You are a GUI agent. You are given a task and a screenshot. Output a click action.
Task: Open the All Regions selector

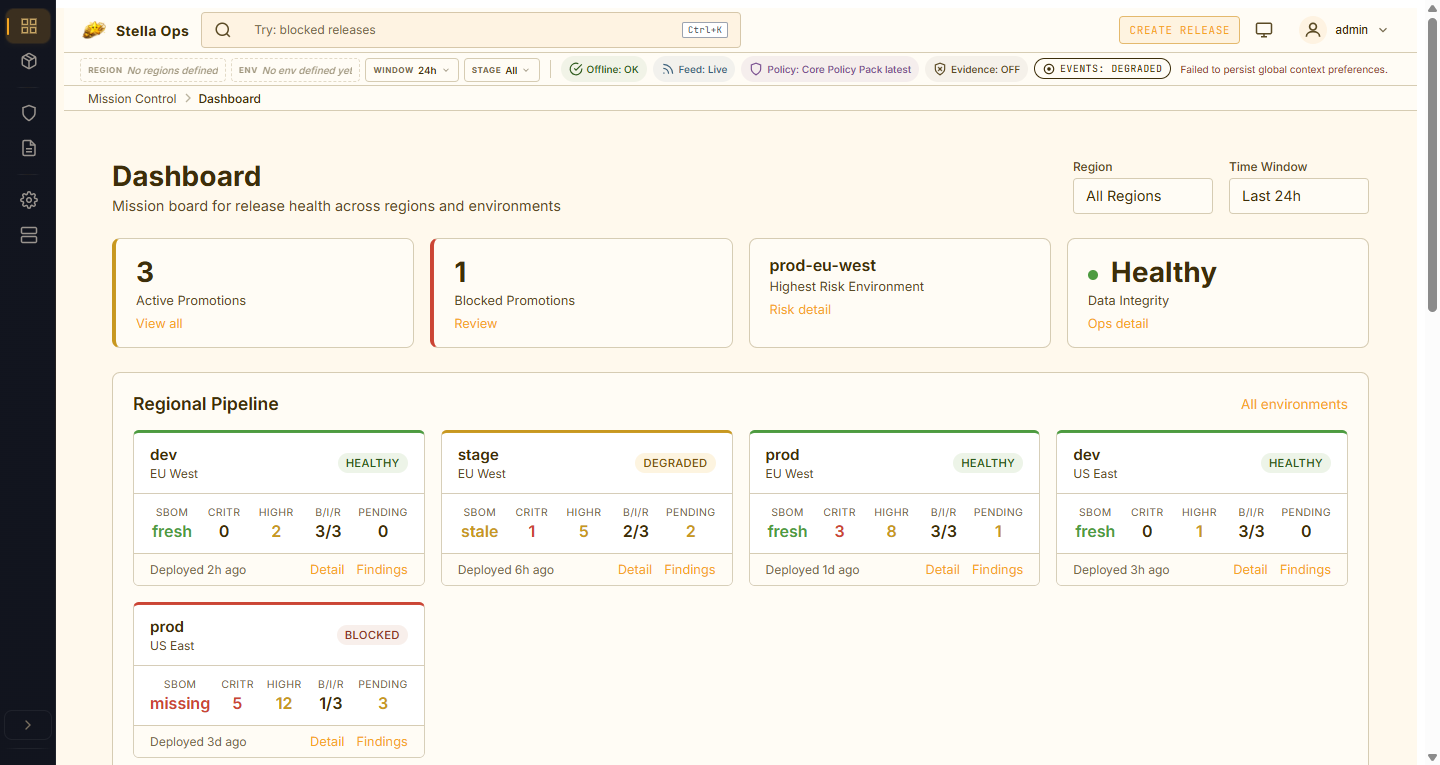[1142, 196]
